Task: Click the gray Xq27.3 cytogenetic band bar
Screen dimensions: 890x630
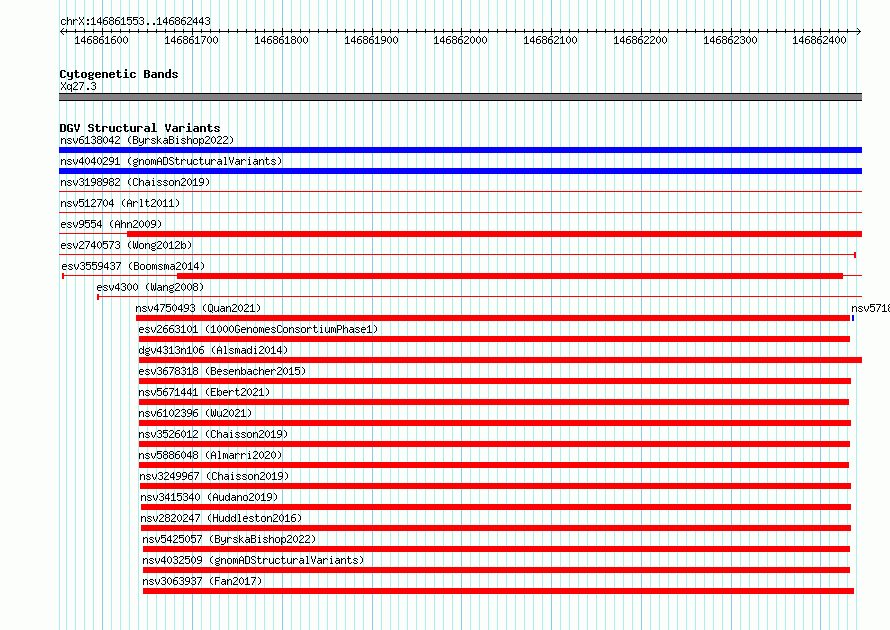Action: tap(460, 97)
